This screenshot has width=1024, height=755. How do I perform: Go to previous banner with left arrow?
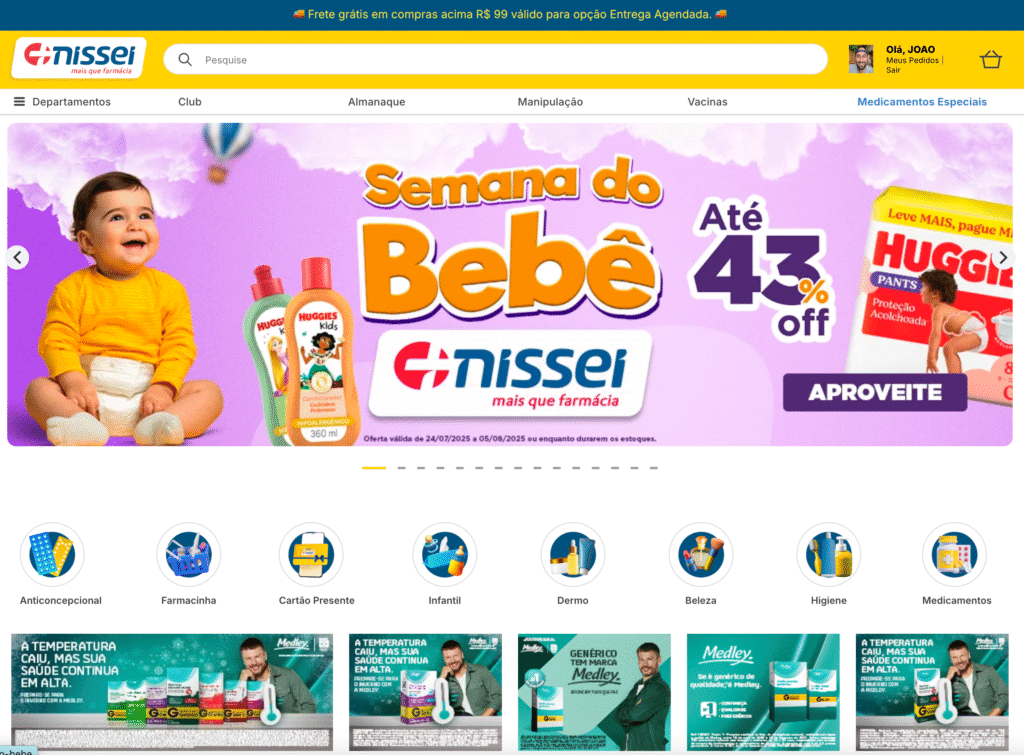pyautogui.click(x=18, y=257)
